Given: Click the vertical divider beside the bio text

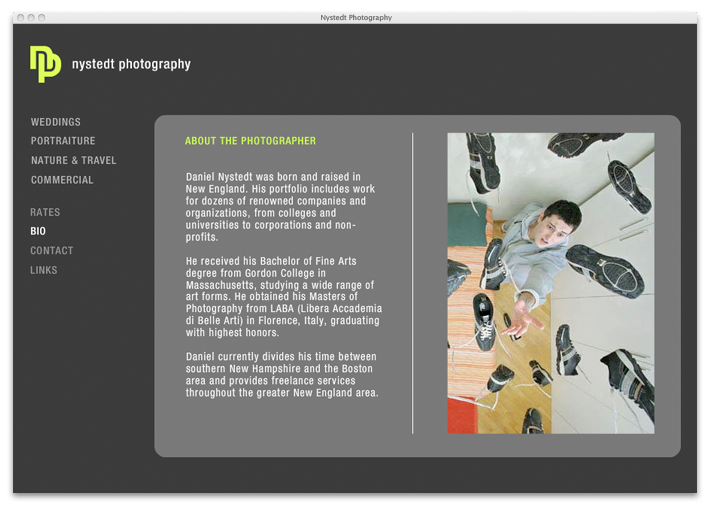Looking at the screenshot, I should (412, 283).
